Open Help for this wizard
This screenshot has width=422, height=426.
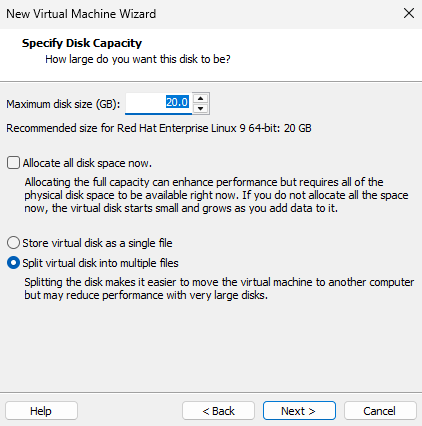[x=41, y=411]
